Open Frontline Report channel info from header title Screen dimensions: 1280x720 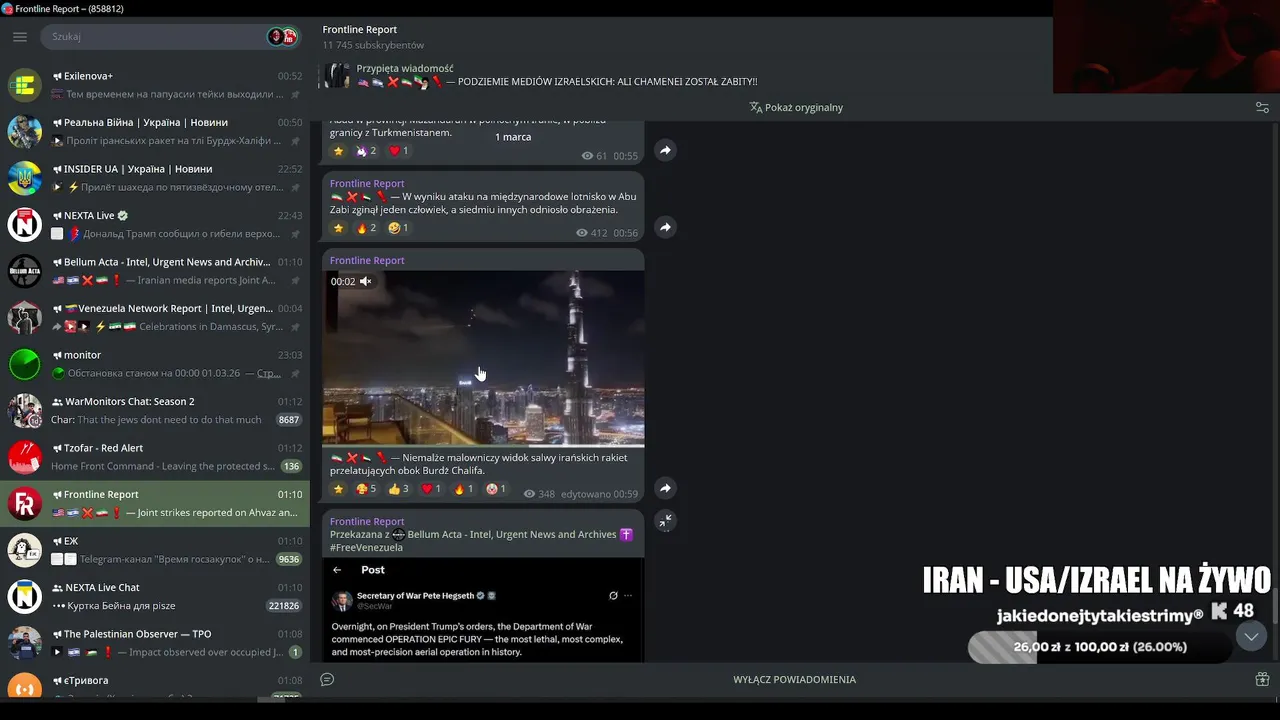point(359,30)
